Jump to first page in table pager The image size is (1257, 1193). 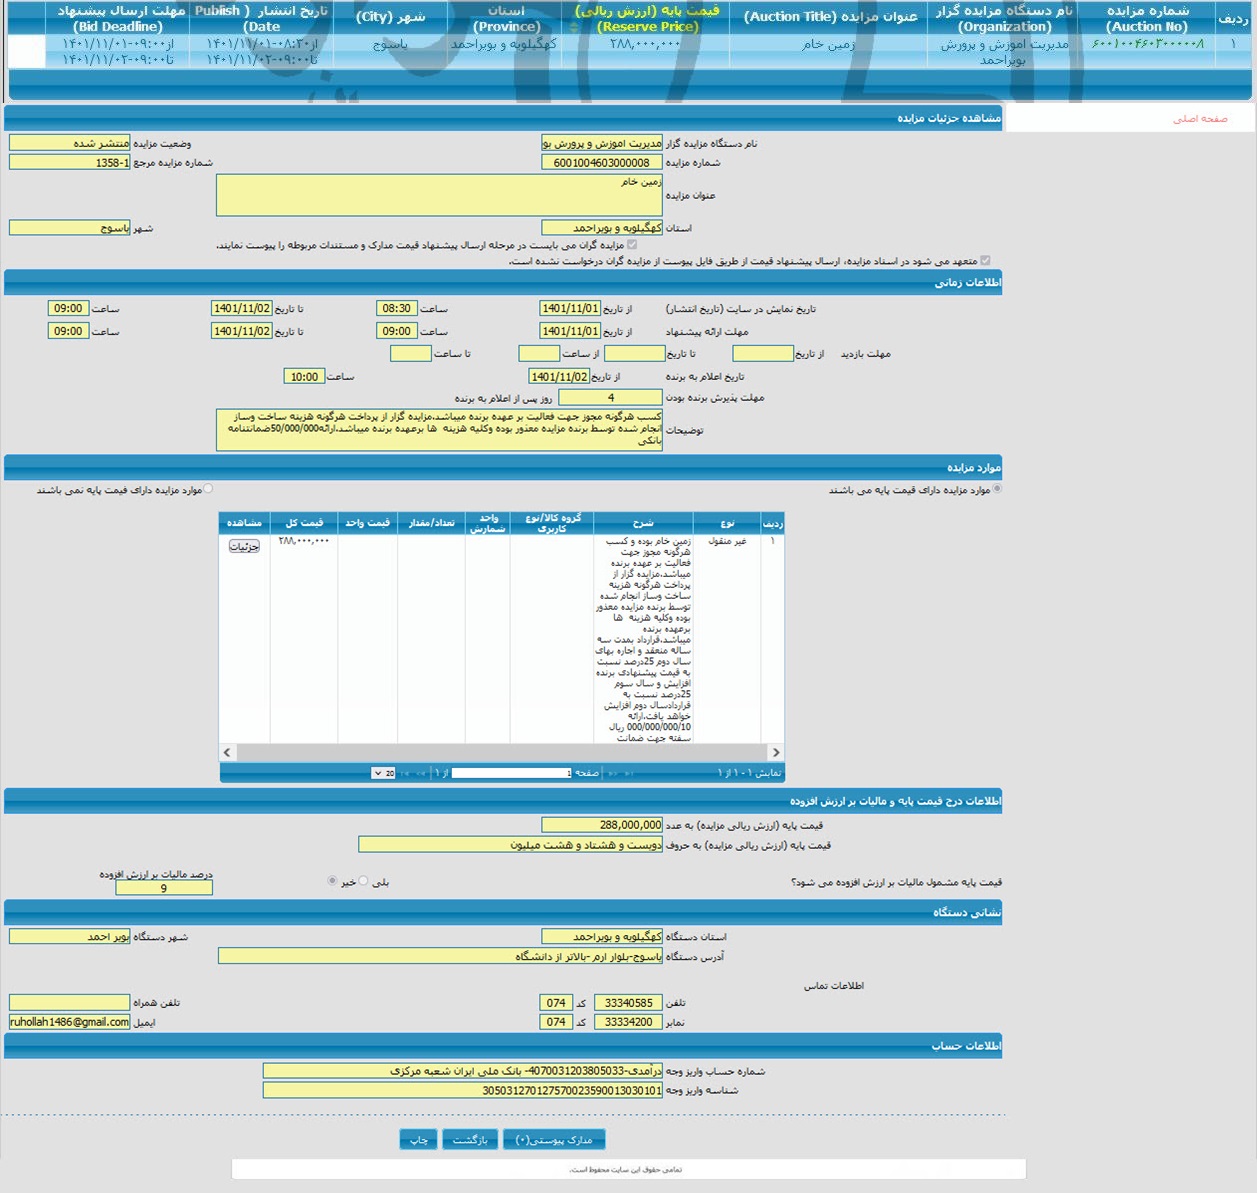629,773
